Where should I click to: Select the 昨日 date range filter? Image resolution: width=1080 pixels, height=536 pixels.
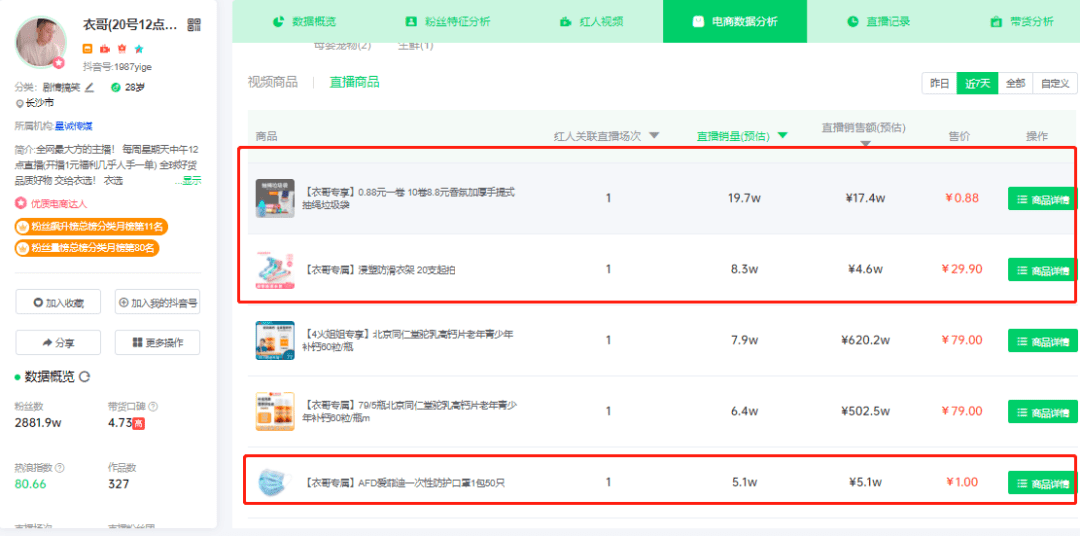tap(939, 83)
